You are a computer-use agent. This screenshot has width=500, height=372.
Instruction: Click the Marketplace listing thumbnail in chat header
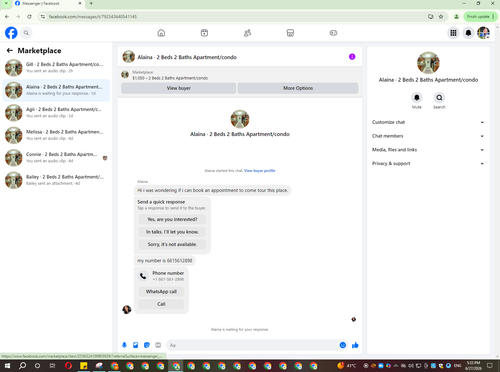(x=125, y=75)
